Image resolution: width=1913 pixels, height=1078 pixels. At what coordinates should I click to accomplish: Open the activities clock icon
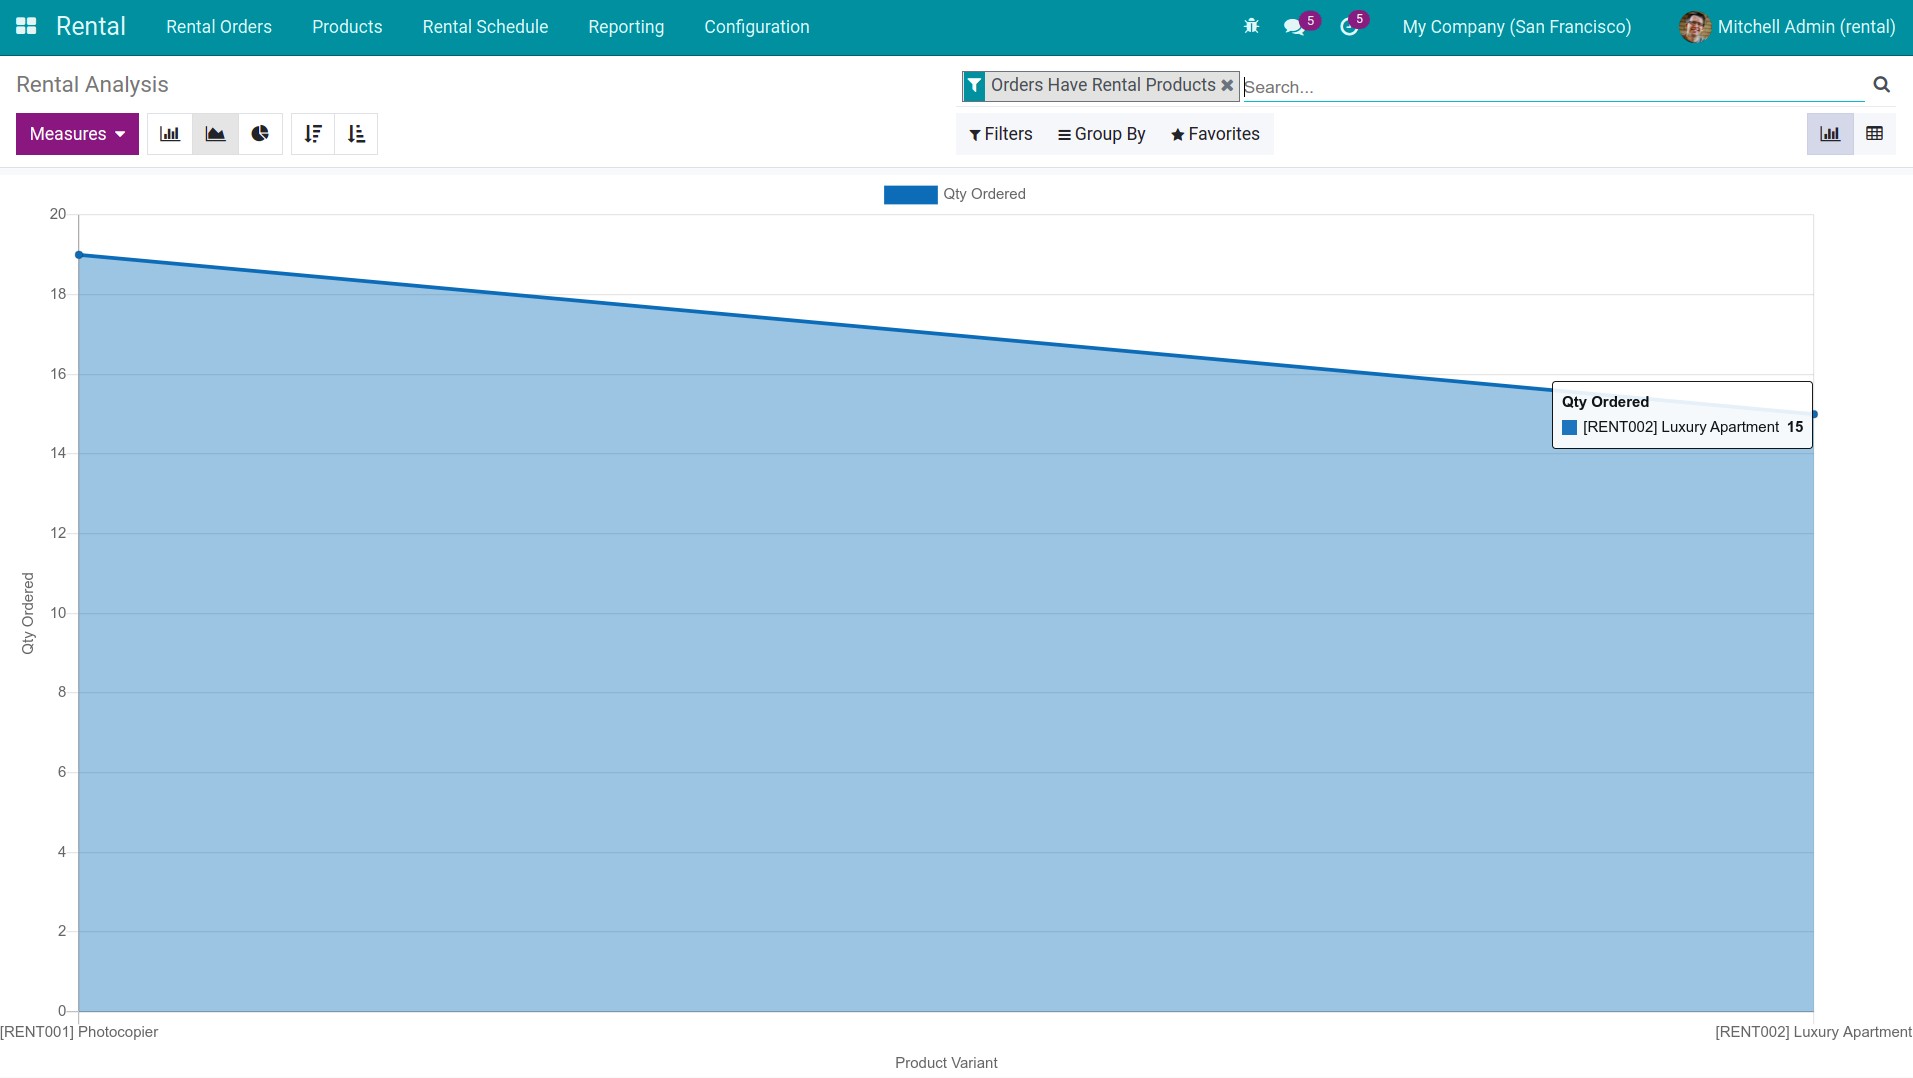tap(1349, 27)
